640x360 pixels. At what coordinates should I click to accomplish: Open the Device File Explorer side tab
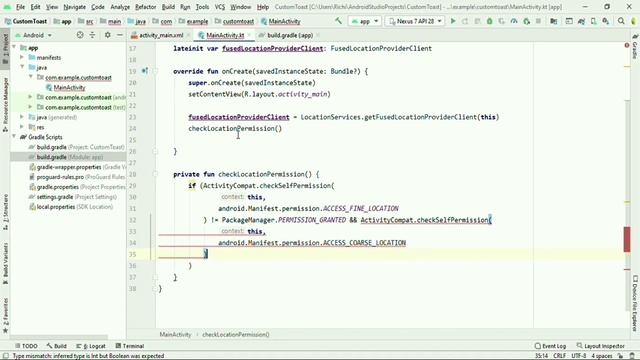(x=635, y=302)
